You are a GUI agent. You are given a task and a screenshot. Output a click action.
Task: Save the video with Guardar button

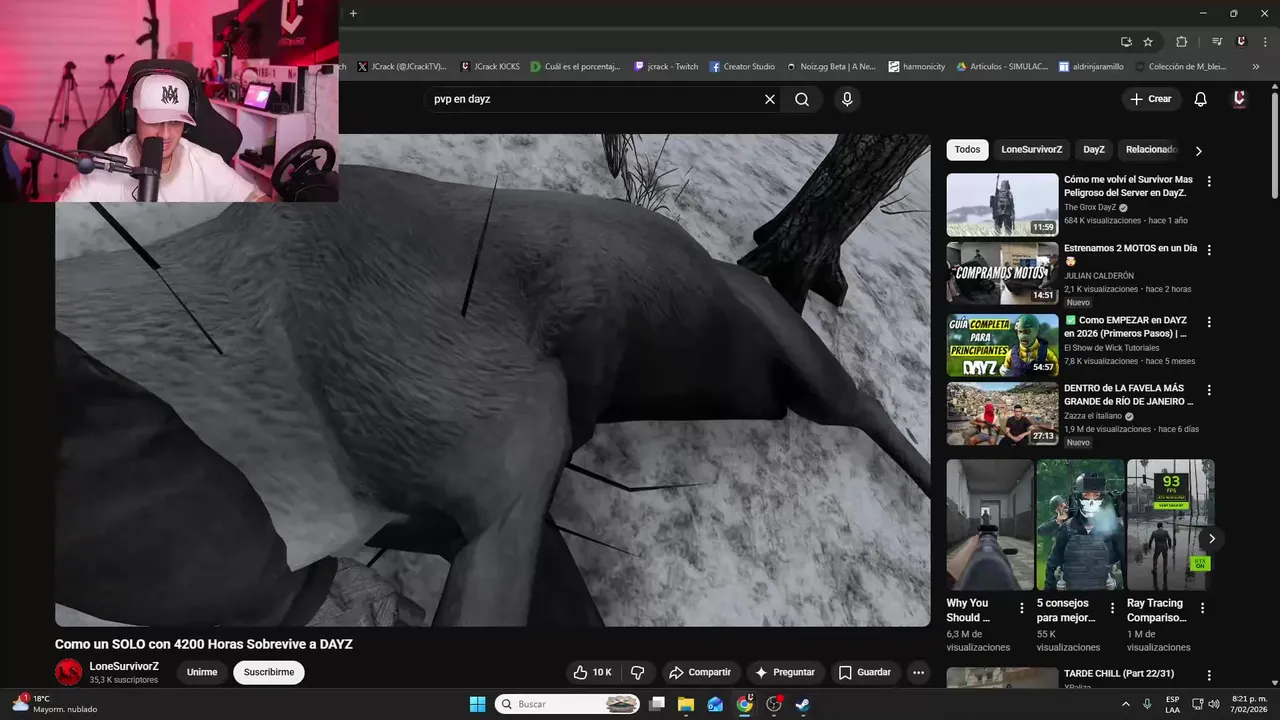point(864,672)
